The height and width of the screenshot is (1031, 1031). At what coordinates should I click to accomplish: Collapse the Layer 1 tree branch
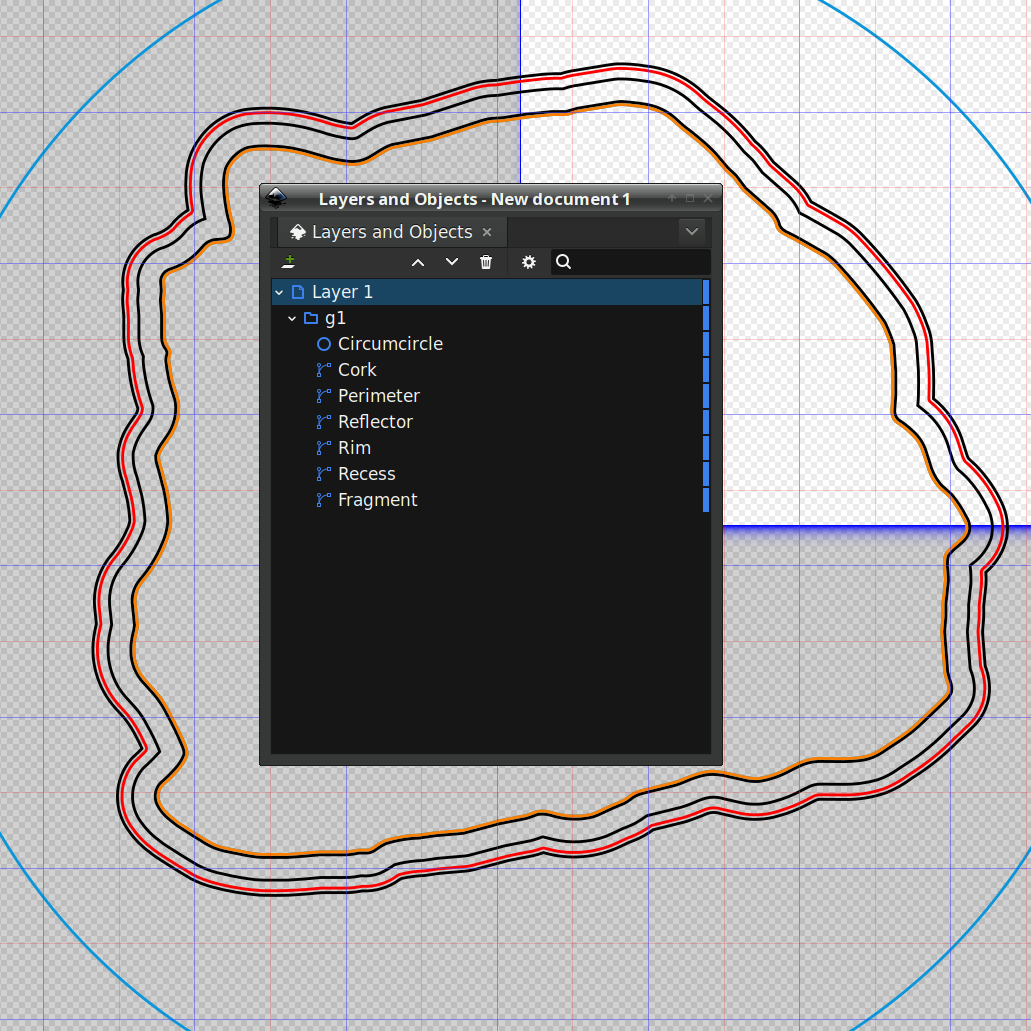click(278, 291)
